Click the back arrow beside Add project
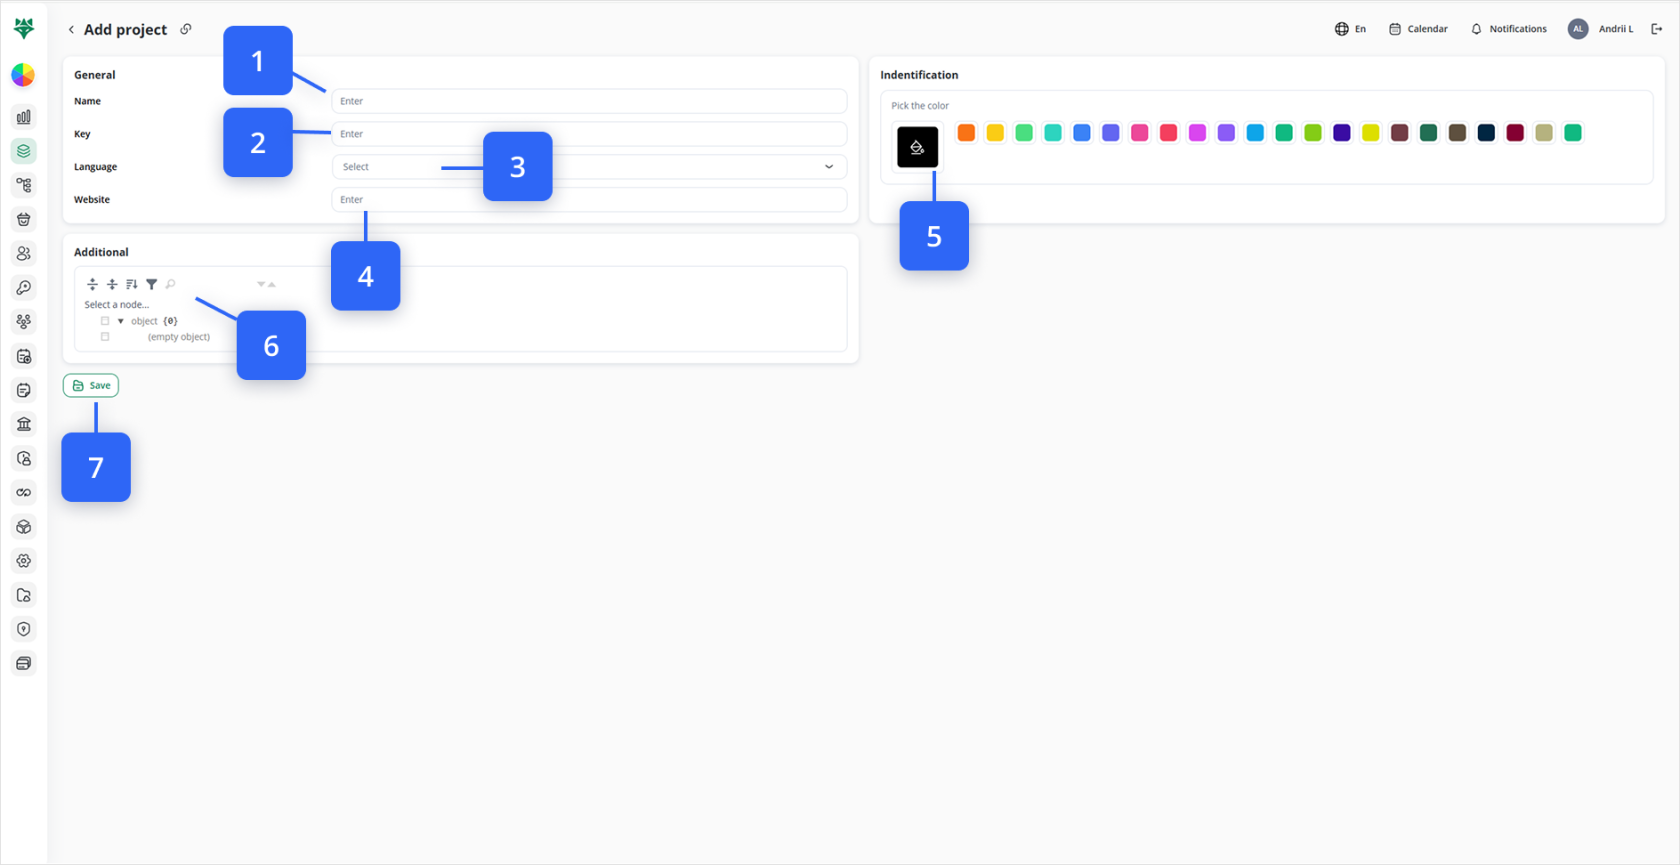Viewport: 1680px width, 865px height. (x=71, y=30)
